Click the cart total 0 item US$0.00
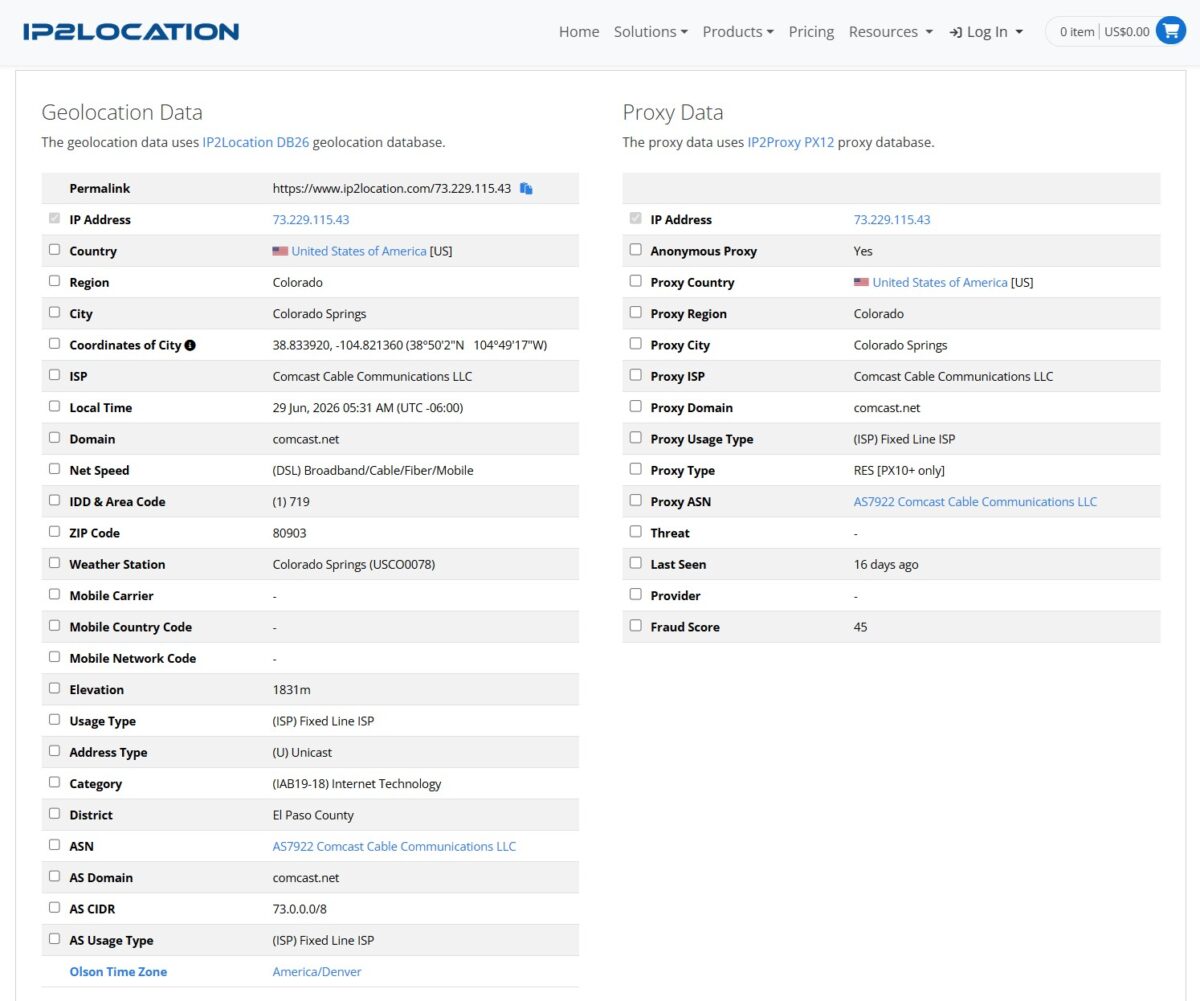Screen dimensions: 1200x1001 (1105, 32)
